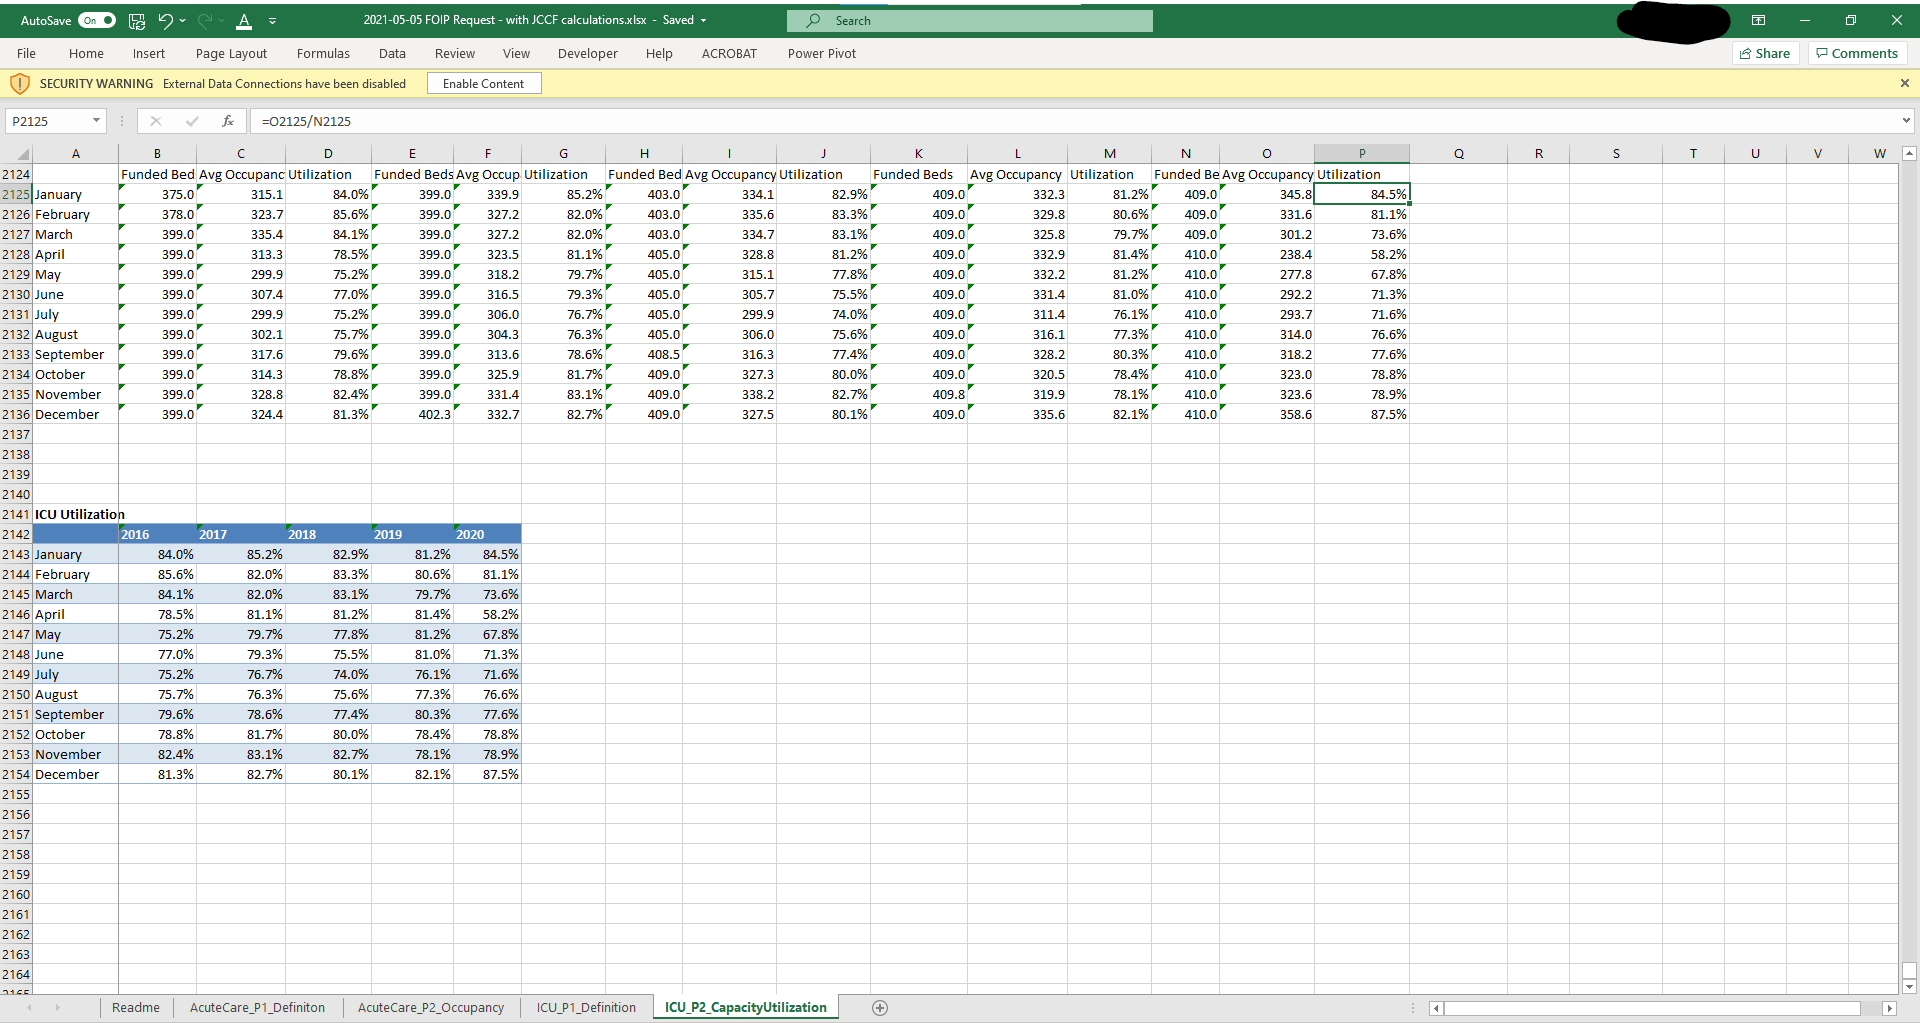Open the undo history dropdown arrow
1920x1023 pixels.
(182, 20)
